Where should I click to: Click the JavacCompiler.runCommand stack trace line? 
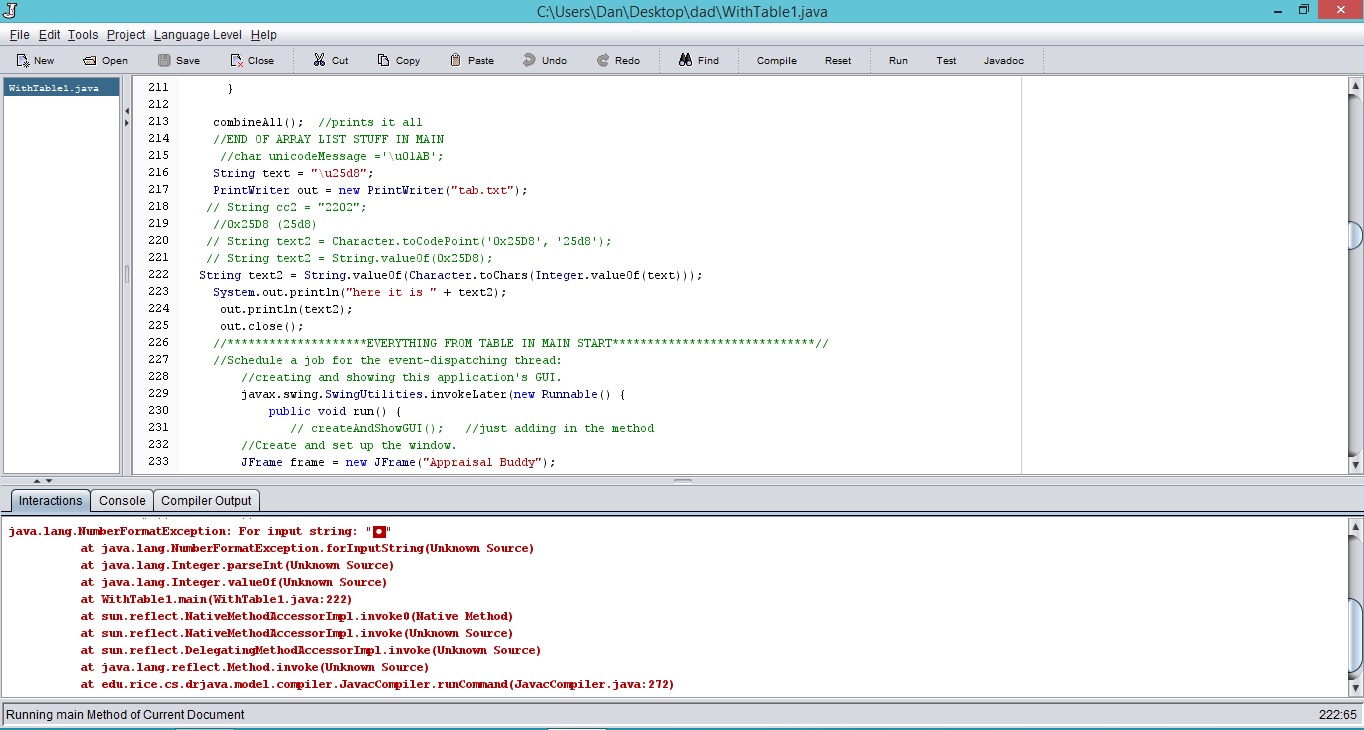click(377, 684)
